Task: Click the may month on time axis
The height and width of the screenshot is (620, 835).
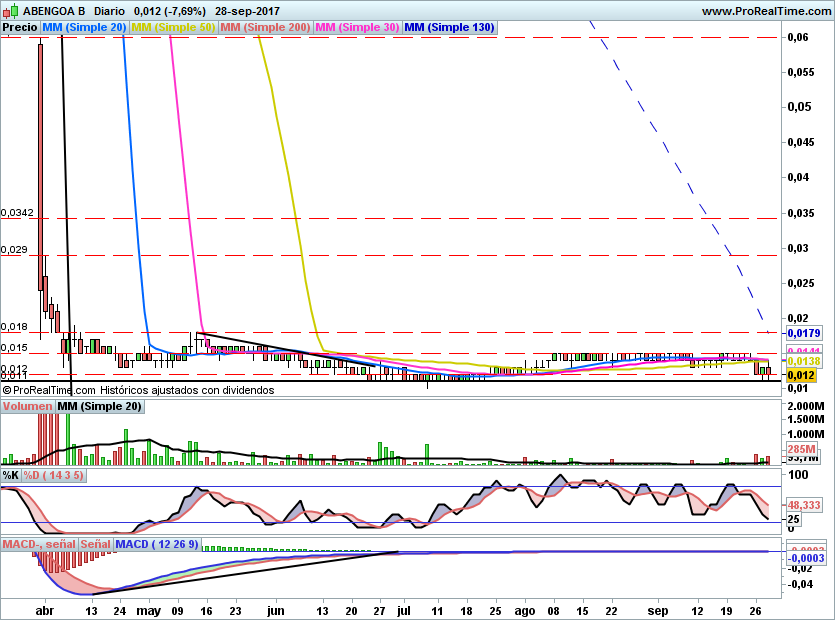Action: tap(149, 611)
